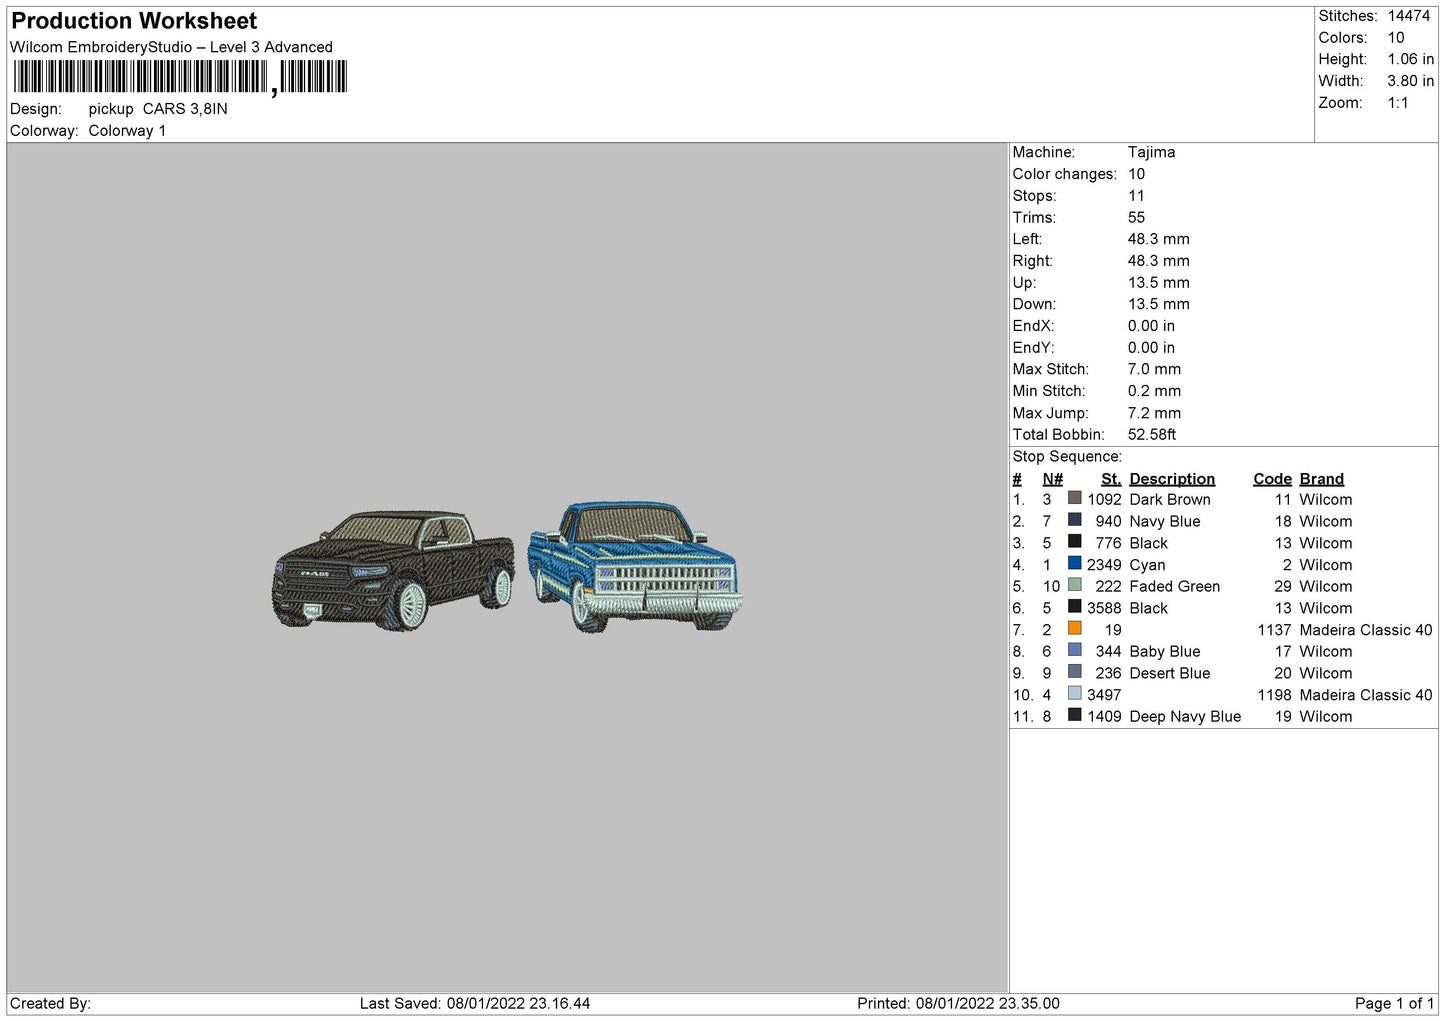This screenshot has width=1445, height=1021.
Task: Click the 'Color changes' value 10
Action: click(x=1136, y=174)
